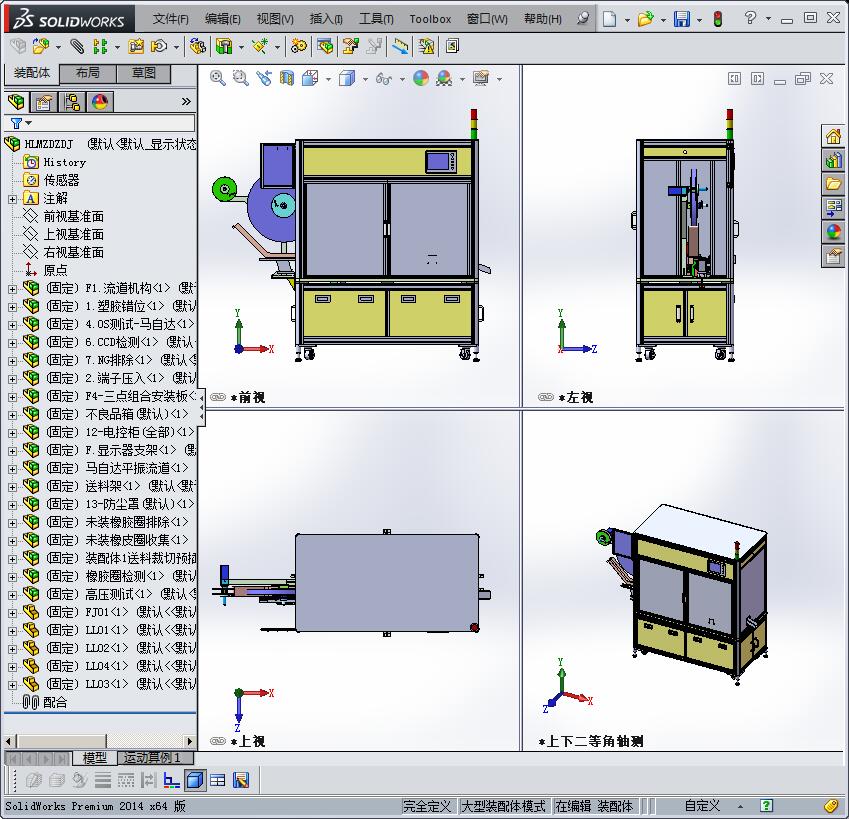Select the 配合 mates folder
Viewport: 849px width, 819px height.
(55, 702)
